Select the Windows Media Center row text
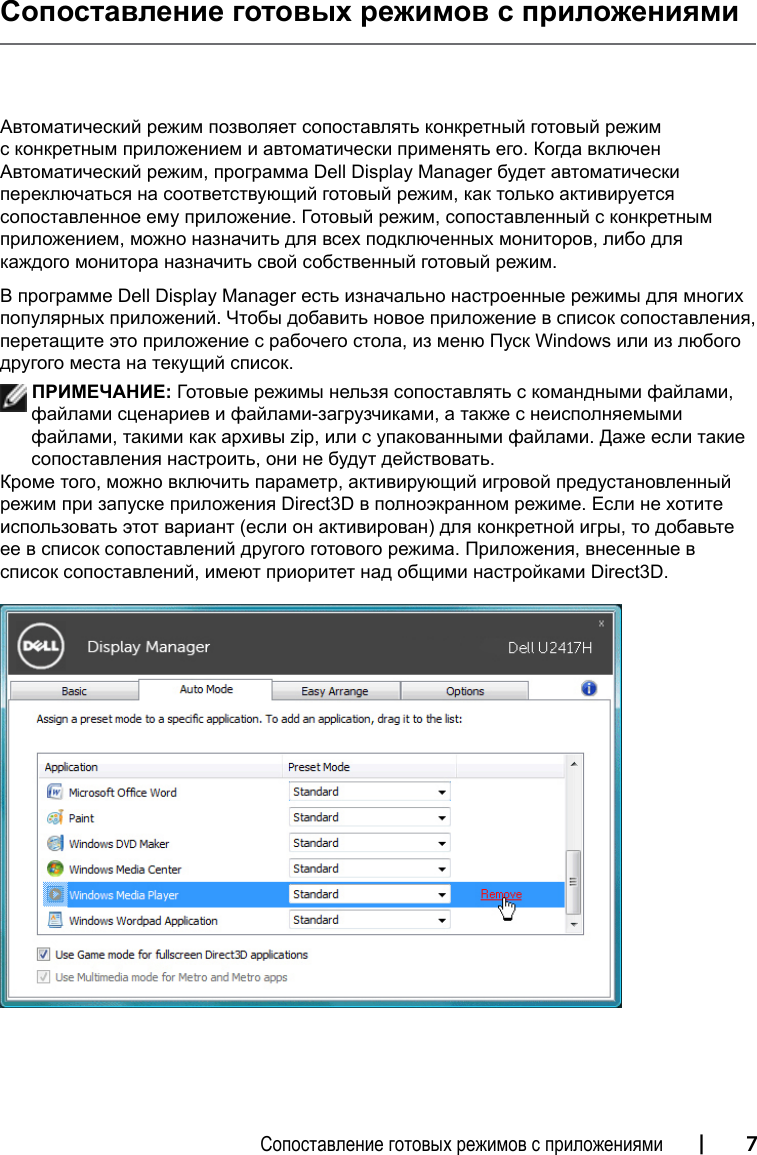 point(124,870)
